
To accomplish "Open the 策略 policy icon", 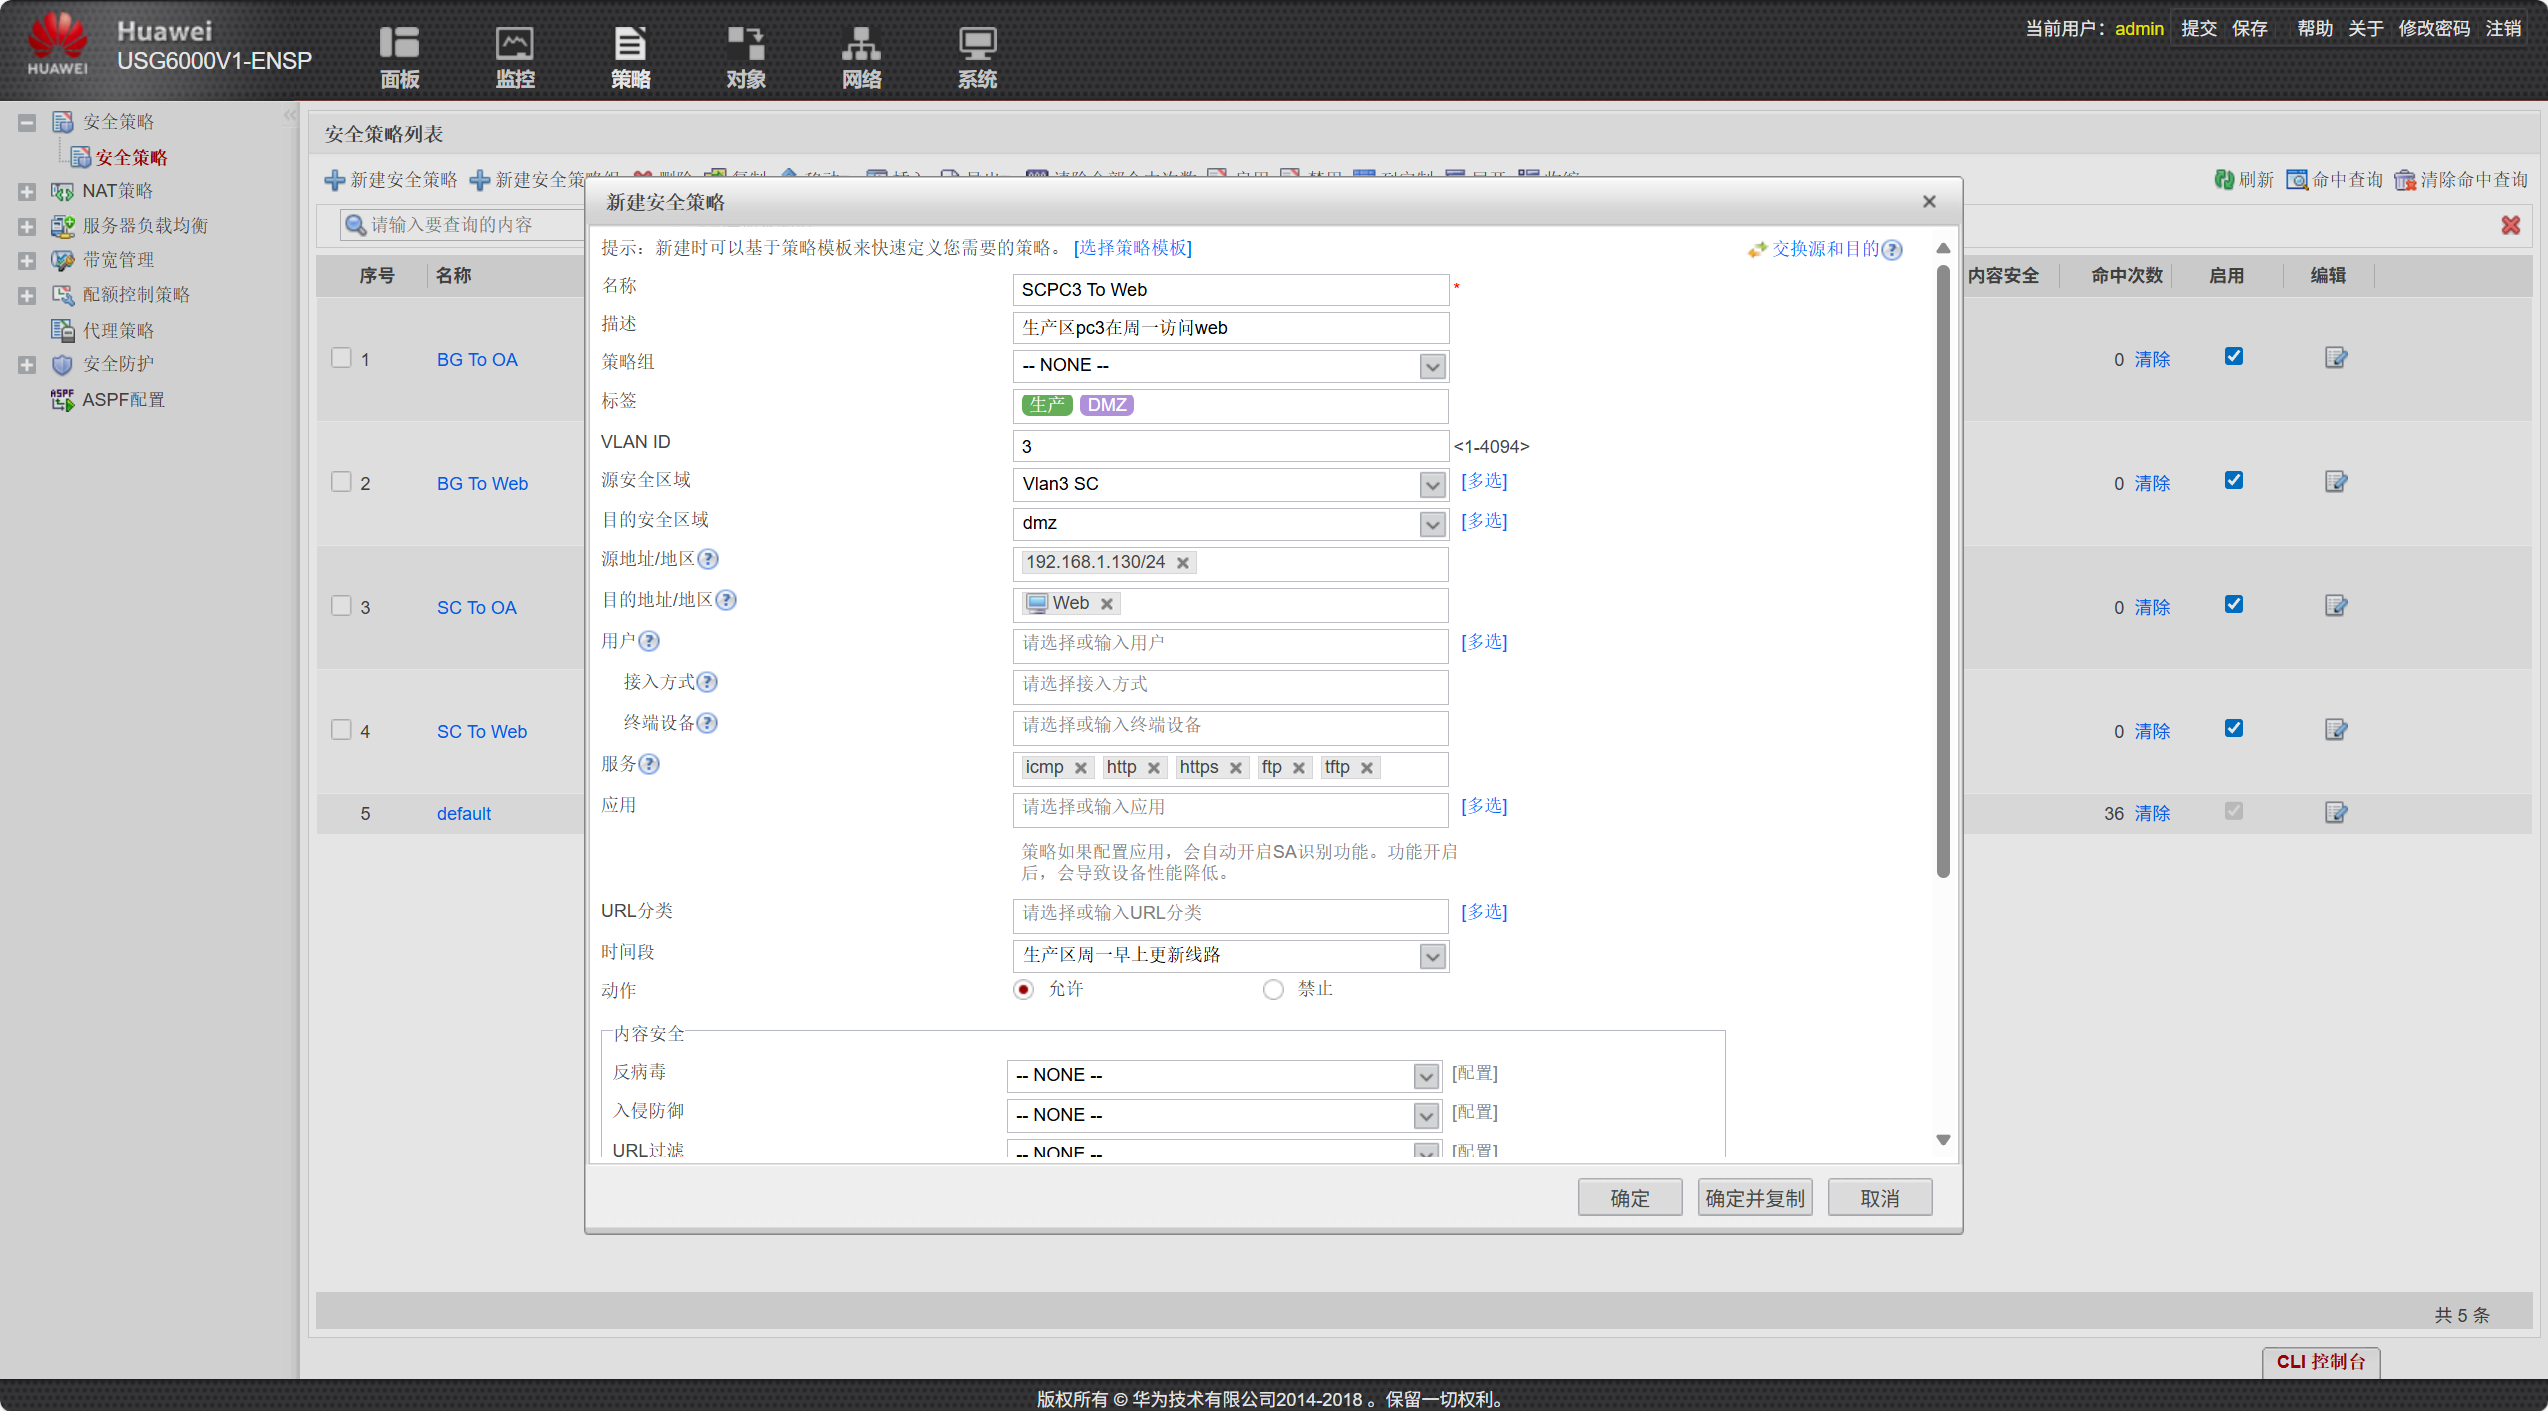I will 630,56.
